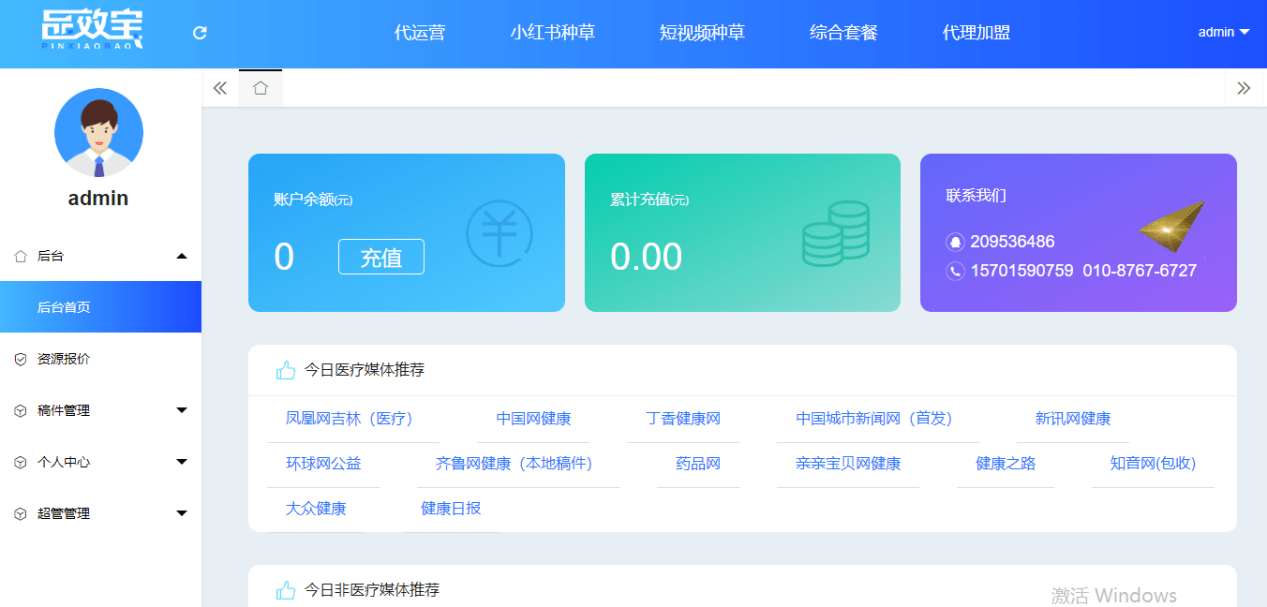The height and width of the screenshot is (607, 1267).
Task: Click the 资源报价 sidebar icon
Action: 18,358
